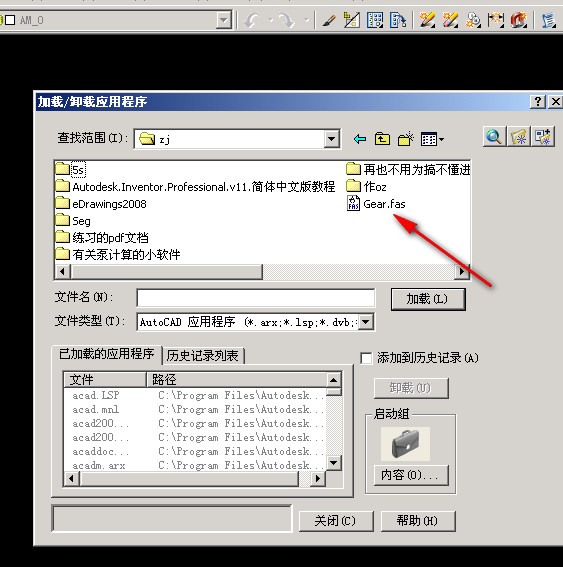Click the dimension marker toolbar icon
The image size is (563, 567).
(x=496, y=20)
